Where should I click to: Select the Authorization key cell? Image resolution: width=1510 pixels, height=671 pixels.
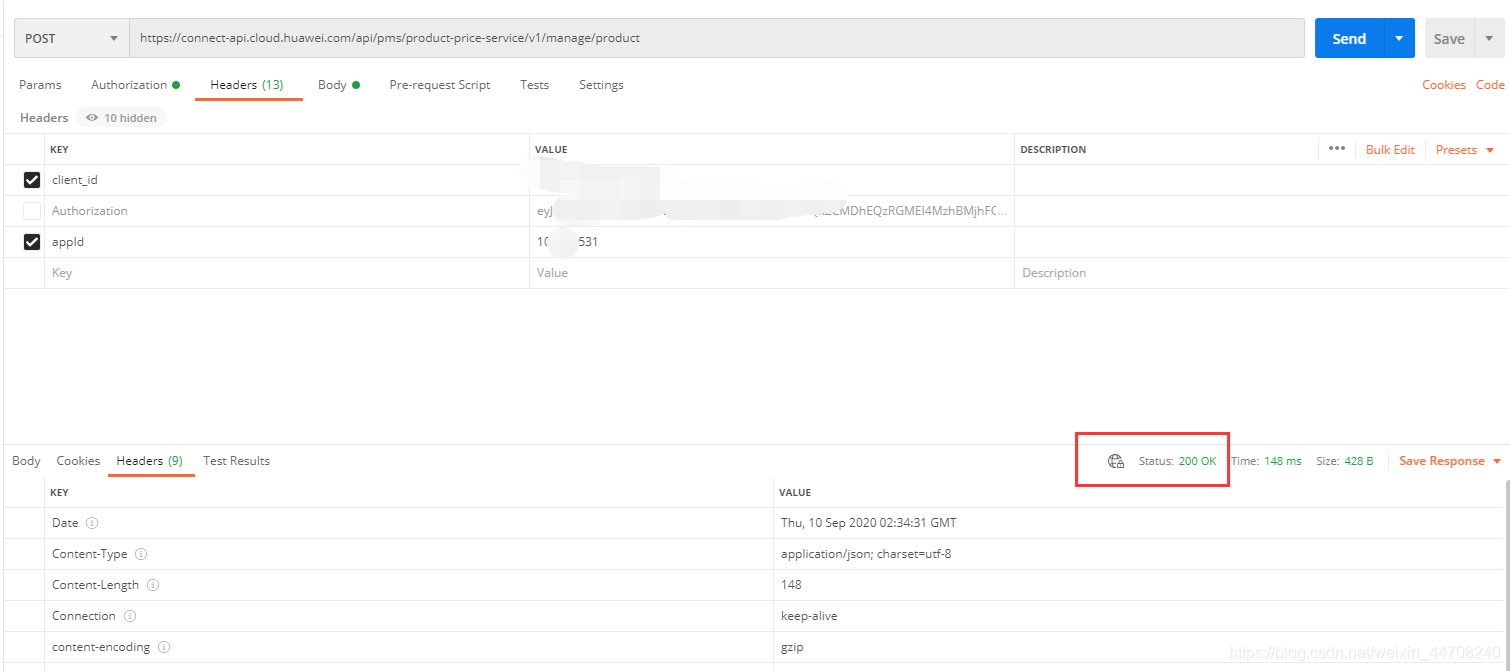287,211
